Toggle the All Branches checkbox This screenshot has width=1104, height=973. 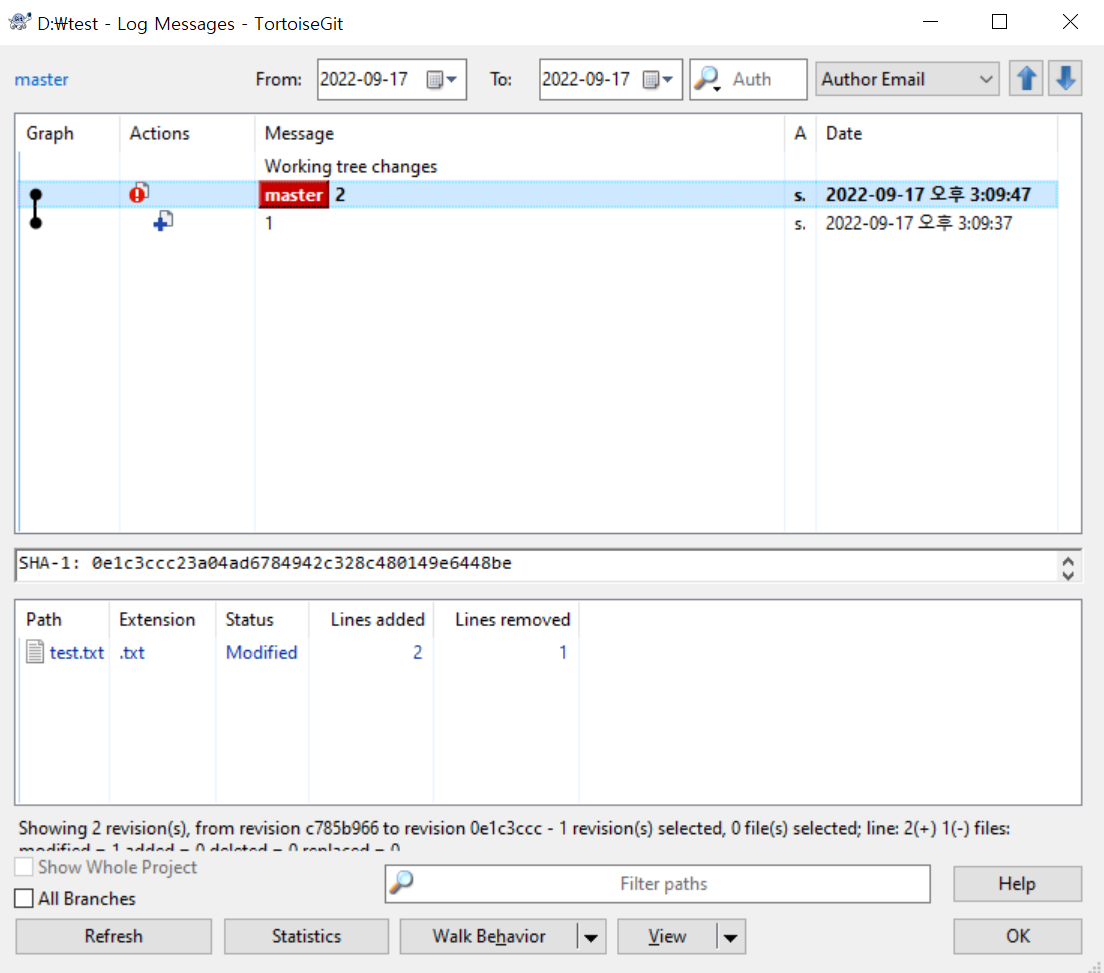click(x=24, y=898)
